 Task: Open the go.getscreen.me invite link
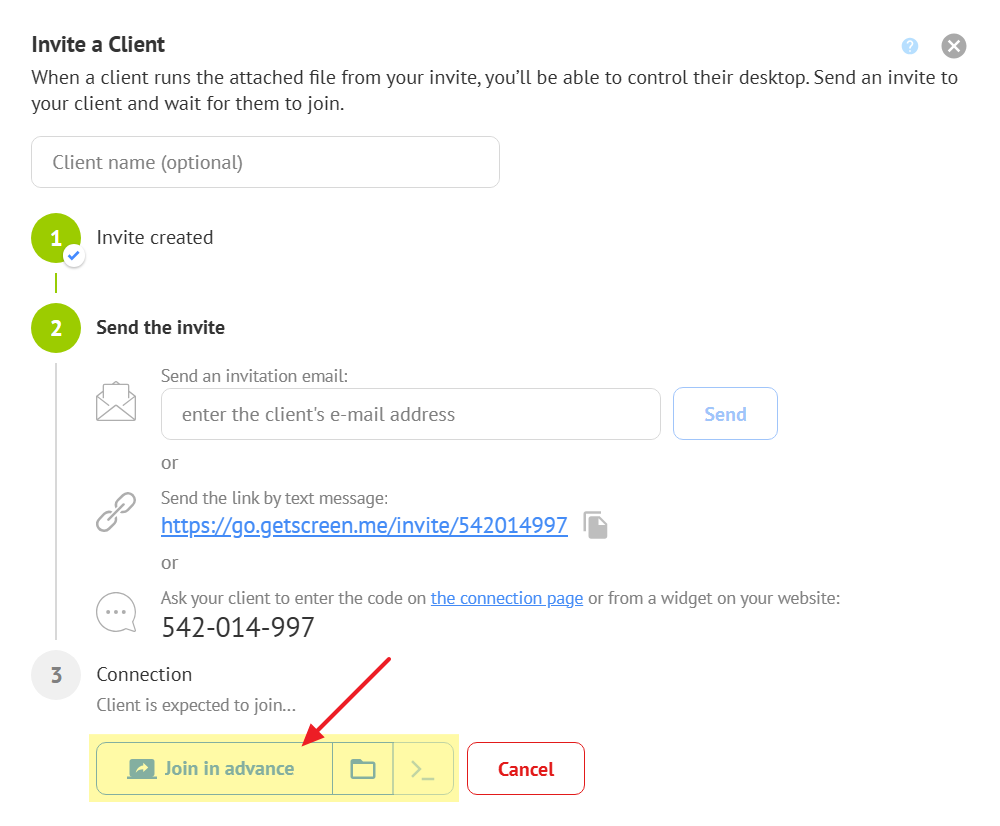coord(364,525)
